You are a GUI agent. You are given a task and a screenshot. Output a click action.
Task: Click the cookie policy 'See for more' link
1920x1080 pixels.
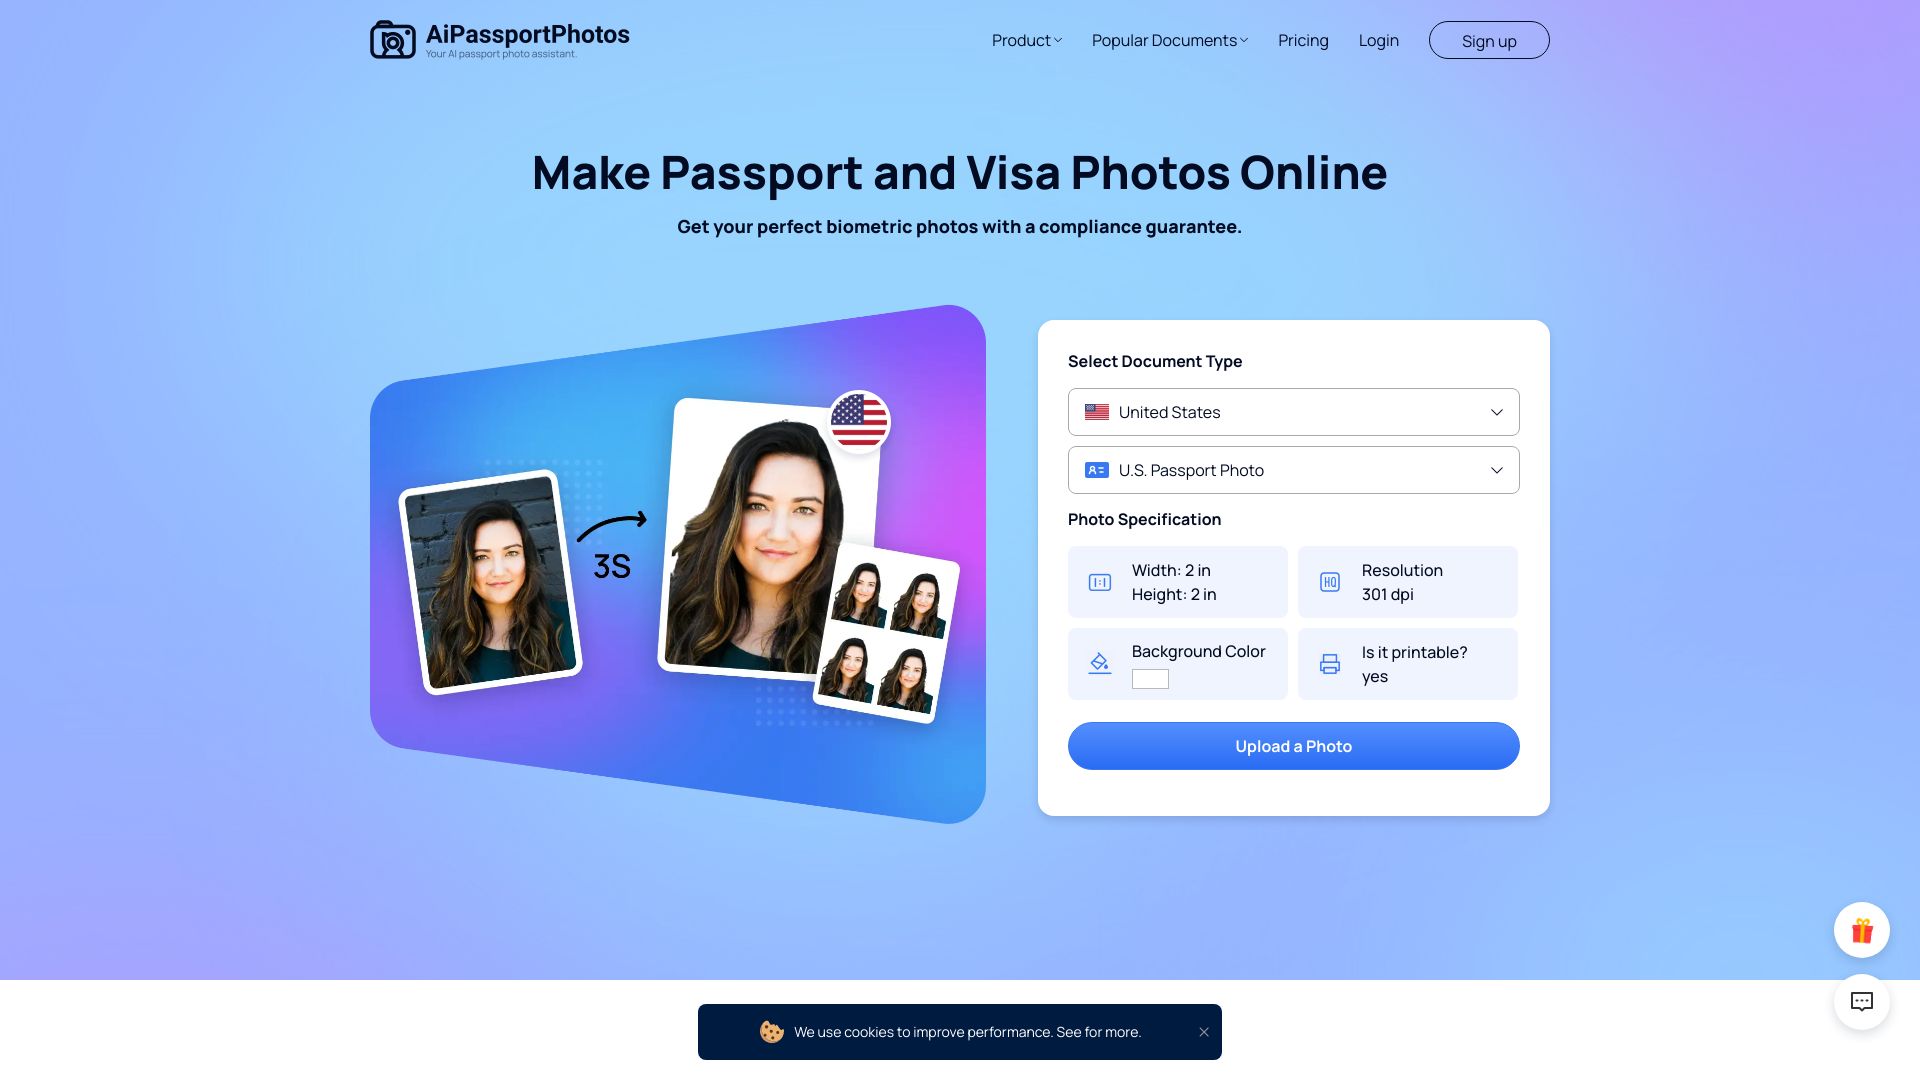[1098, 1031]
